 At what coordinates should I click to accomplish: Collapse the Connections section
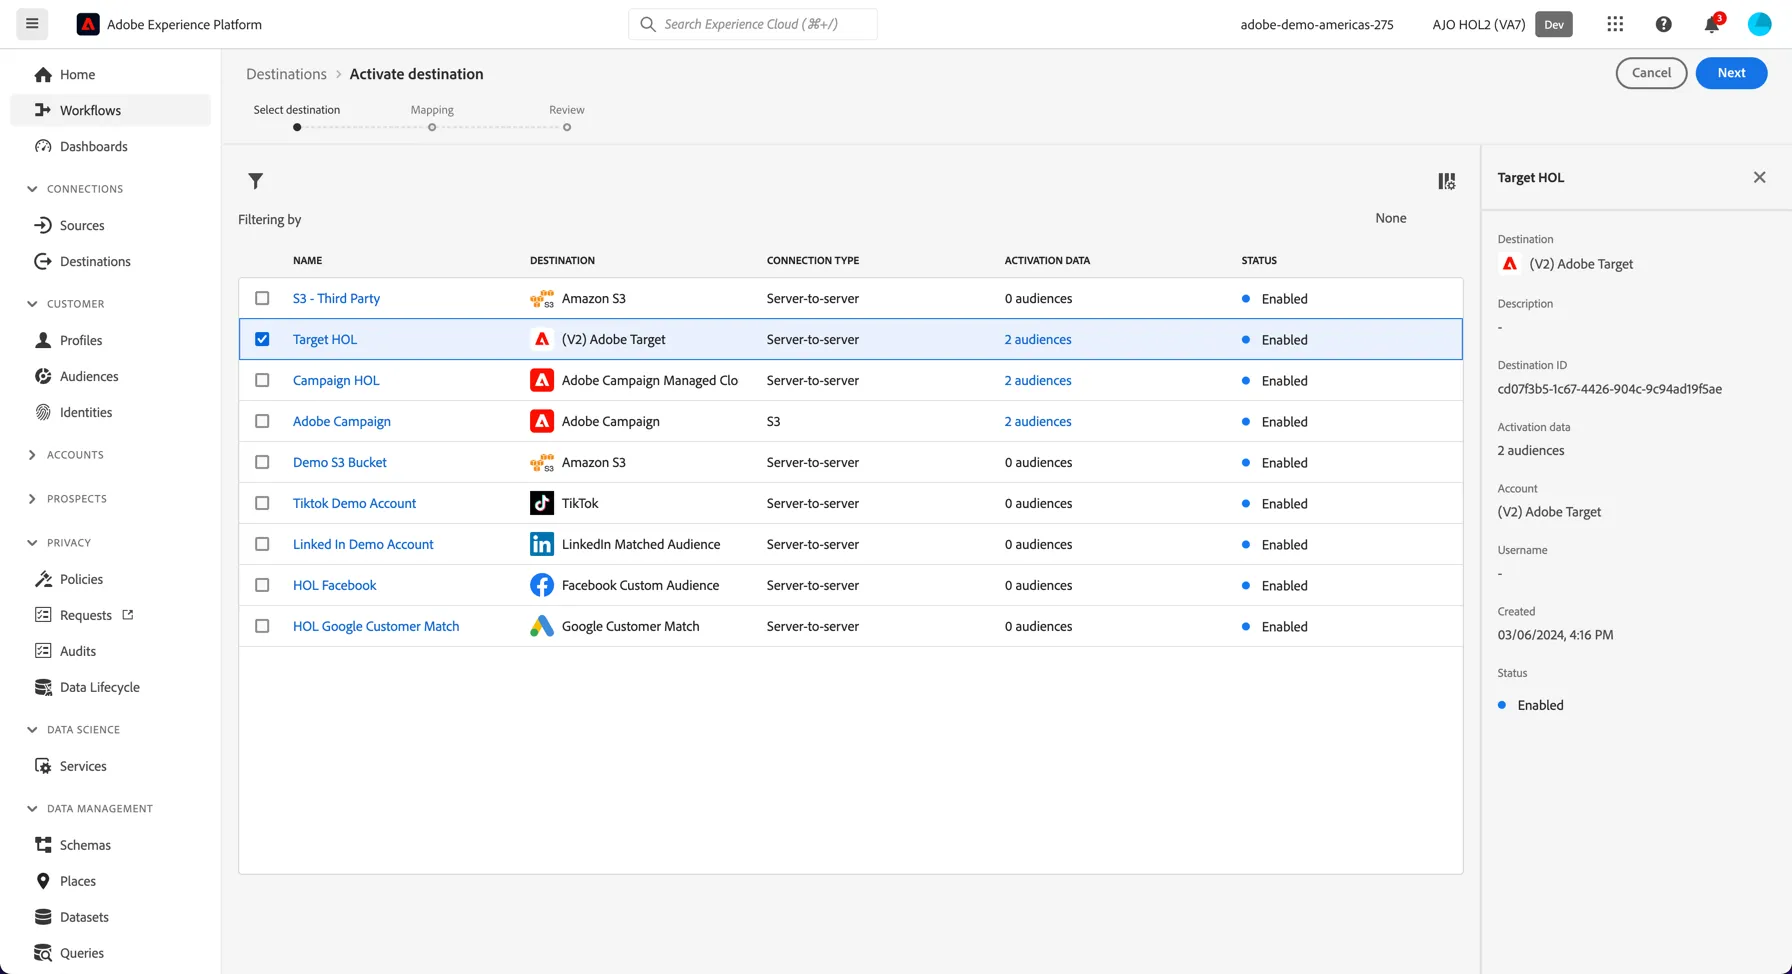point(32,189)
